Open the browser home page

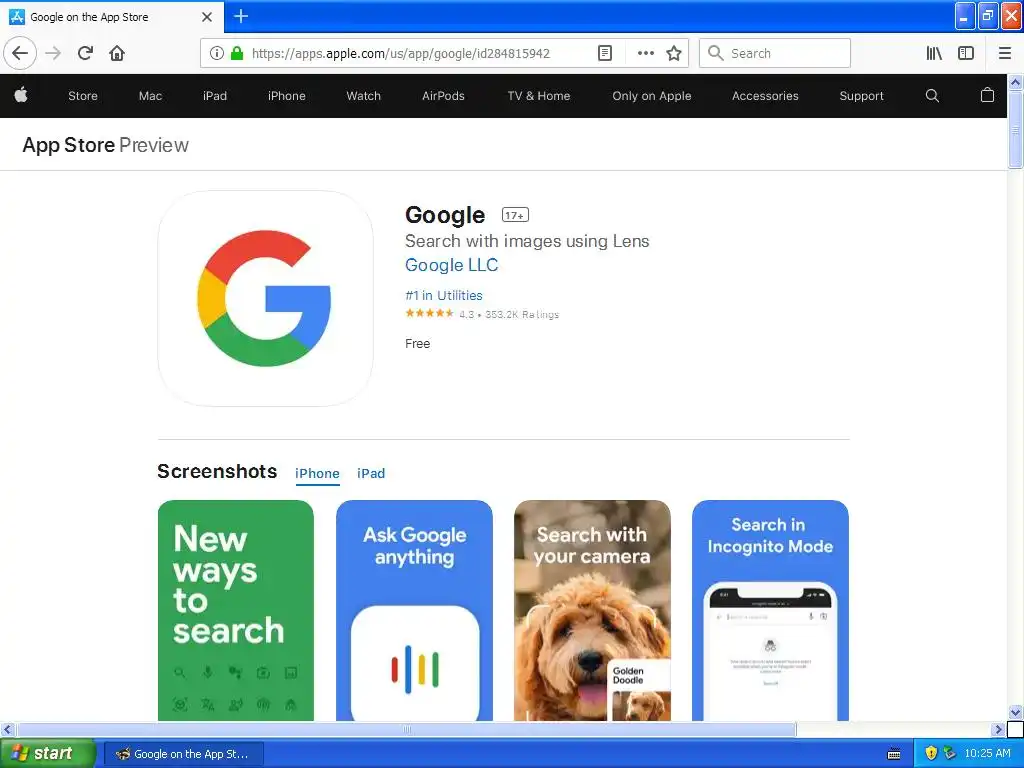[x=117, y=53]
